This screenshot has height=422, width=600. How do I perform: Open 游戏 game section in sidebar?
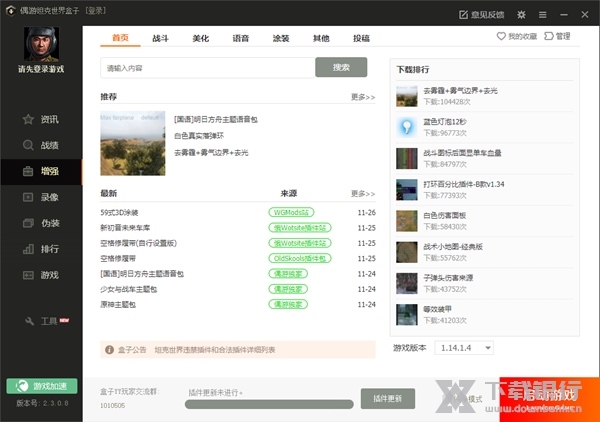point(41,275)
